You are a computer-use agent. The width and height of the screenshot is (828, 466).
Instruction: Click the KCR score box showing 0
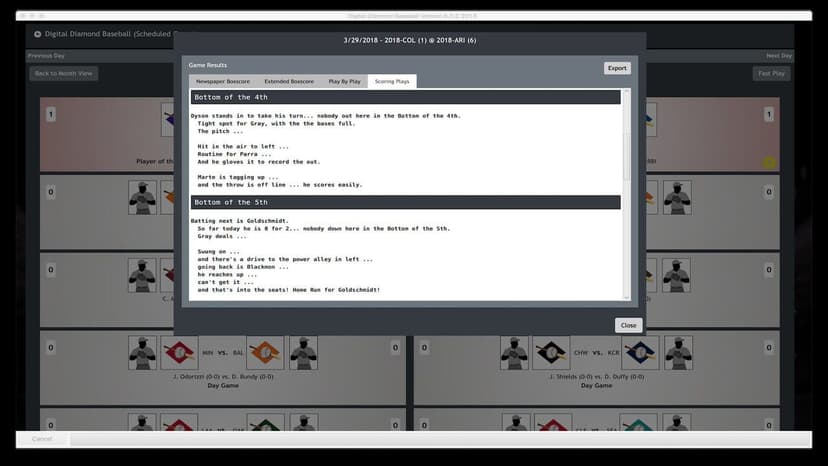coord(769,348)
